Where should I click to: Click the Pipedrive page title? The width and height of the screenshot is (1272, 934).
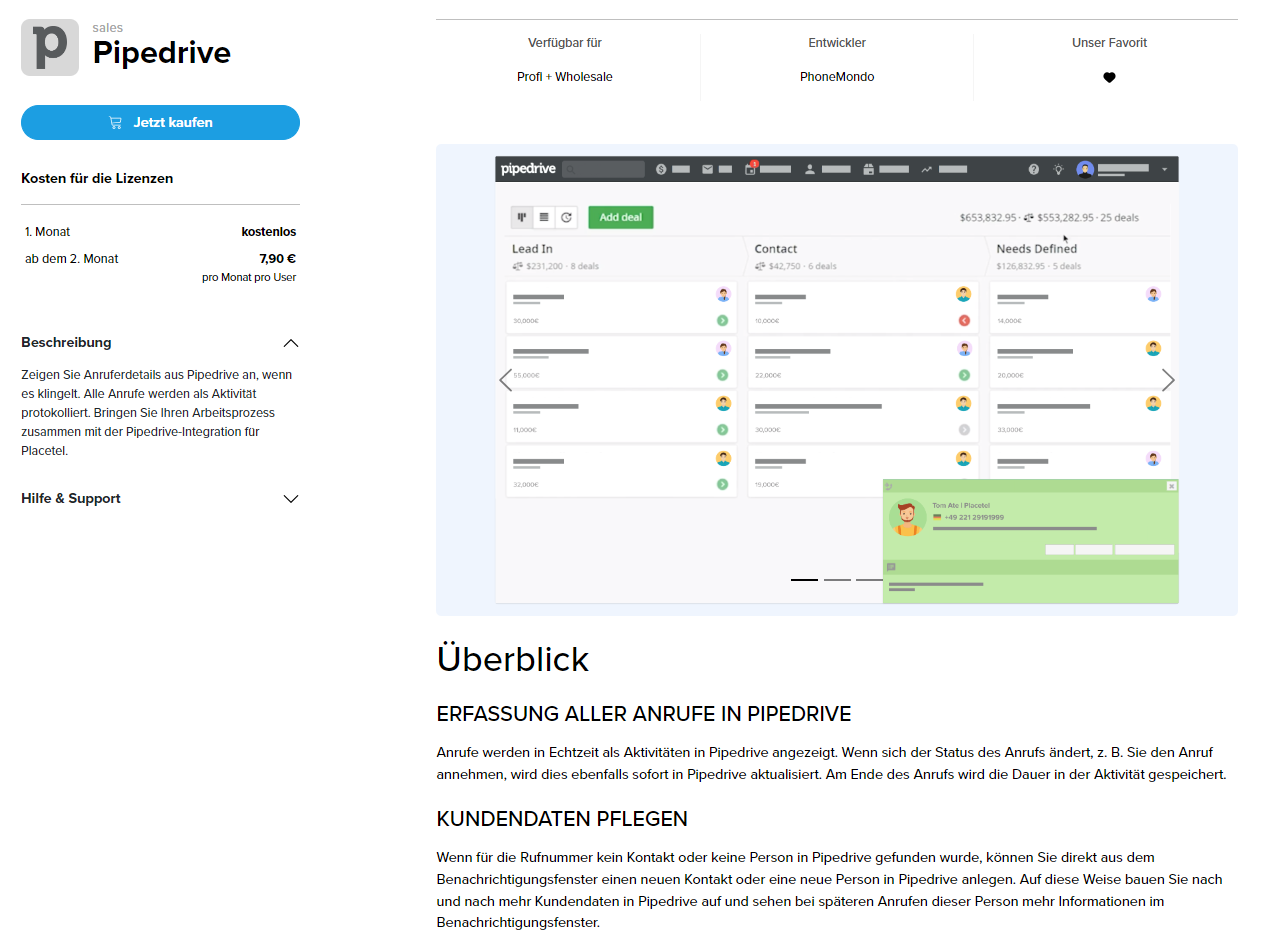162,53
